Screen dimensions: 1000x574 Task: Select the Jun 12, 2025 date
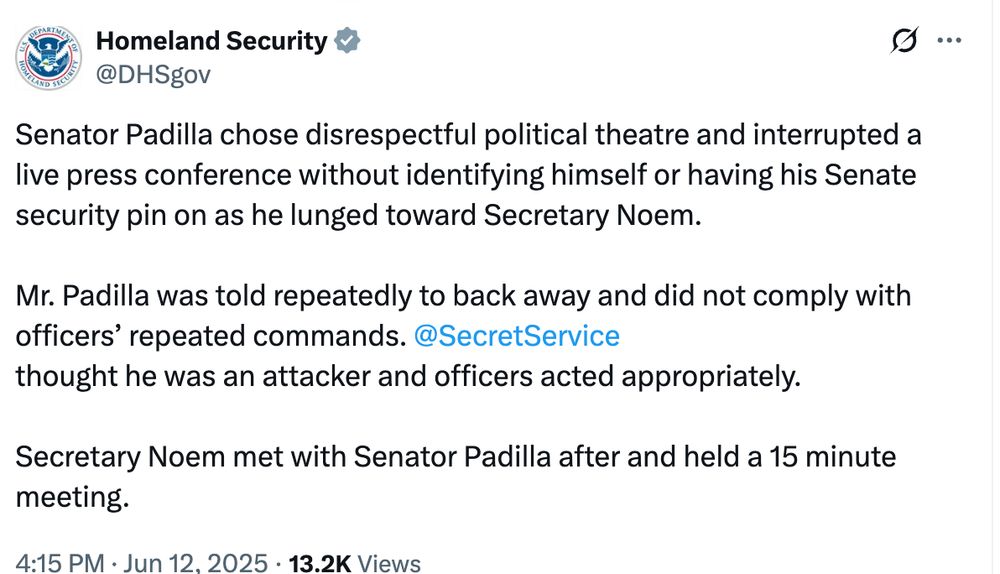click(x=195, y=563)
